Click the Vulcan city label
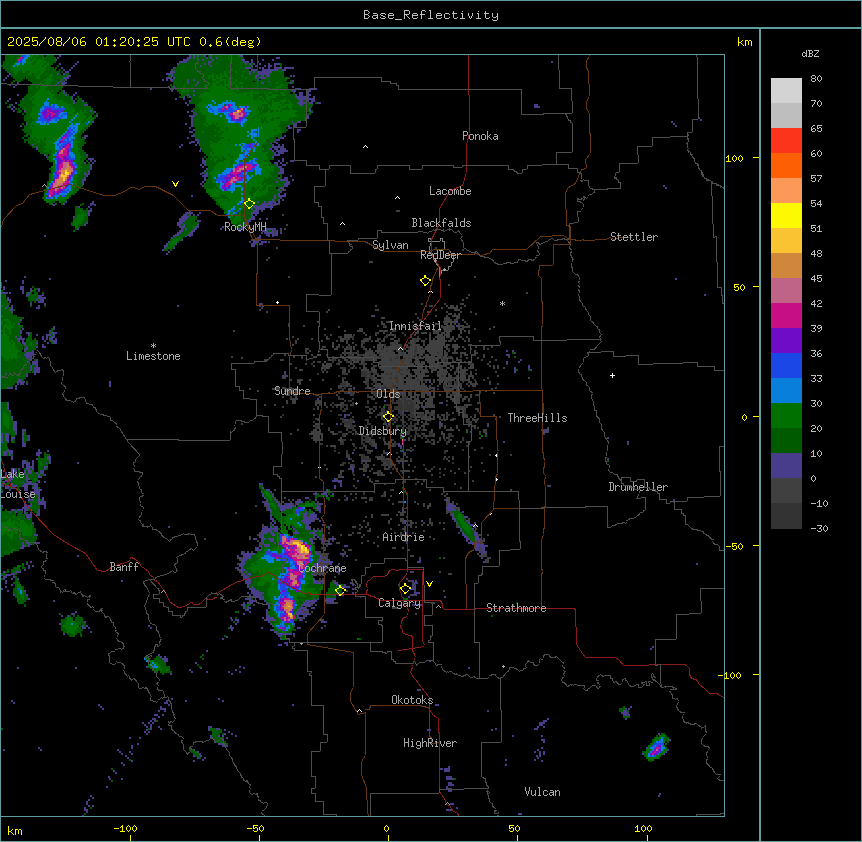The height and width of the screenshot is (842, 862). (543, 792)
